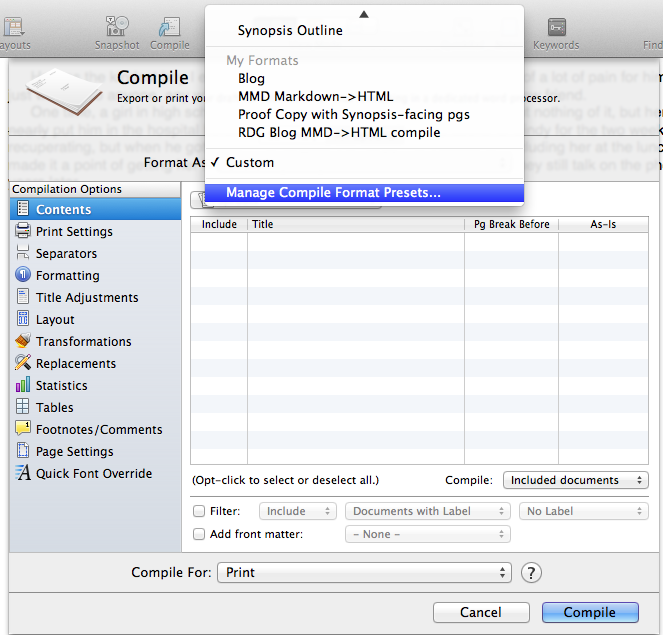Open Quick Font Override pane
This screenshot has width=663, height=635.
(x=96, y=473)
